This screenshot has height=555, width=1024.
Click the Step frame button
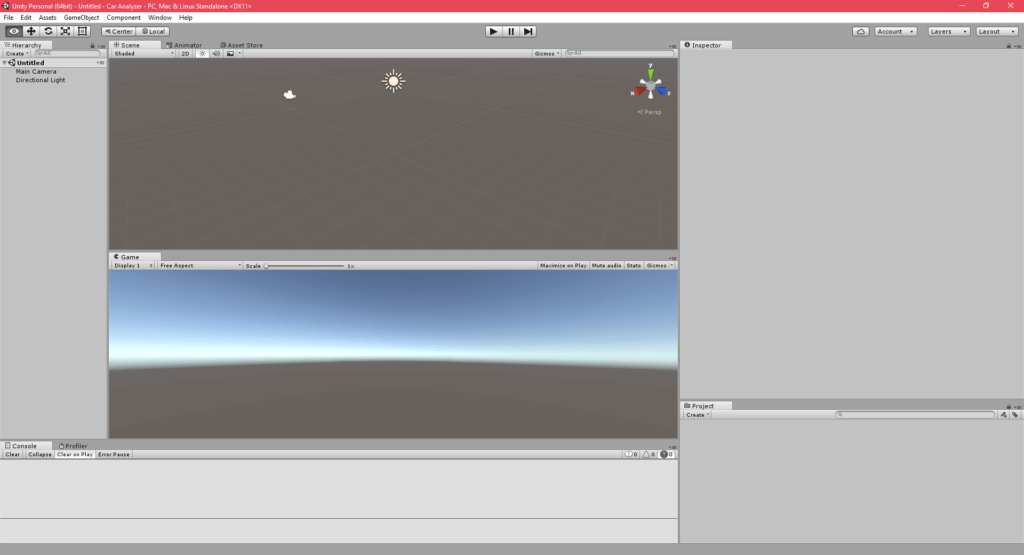click(x=528, y=31)
